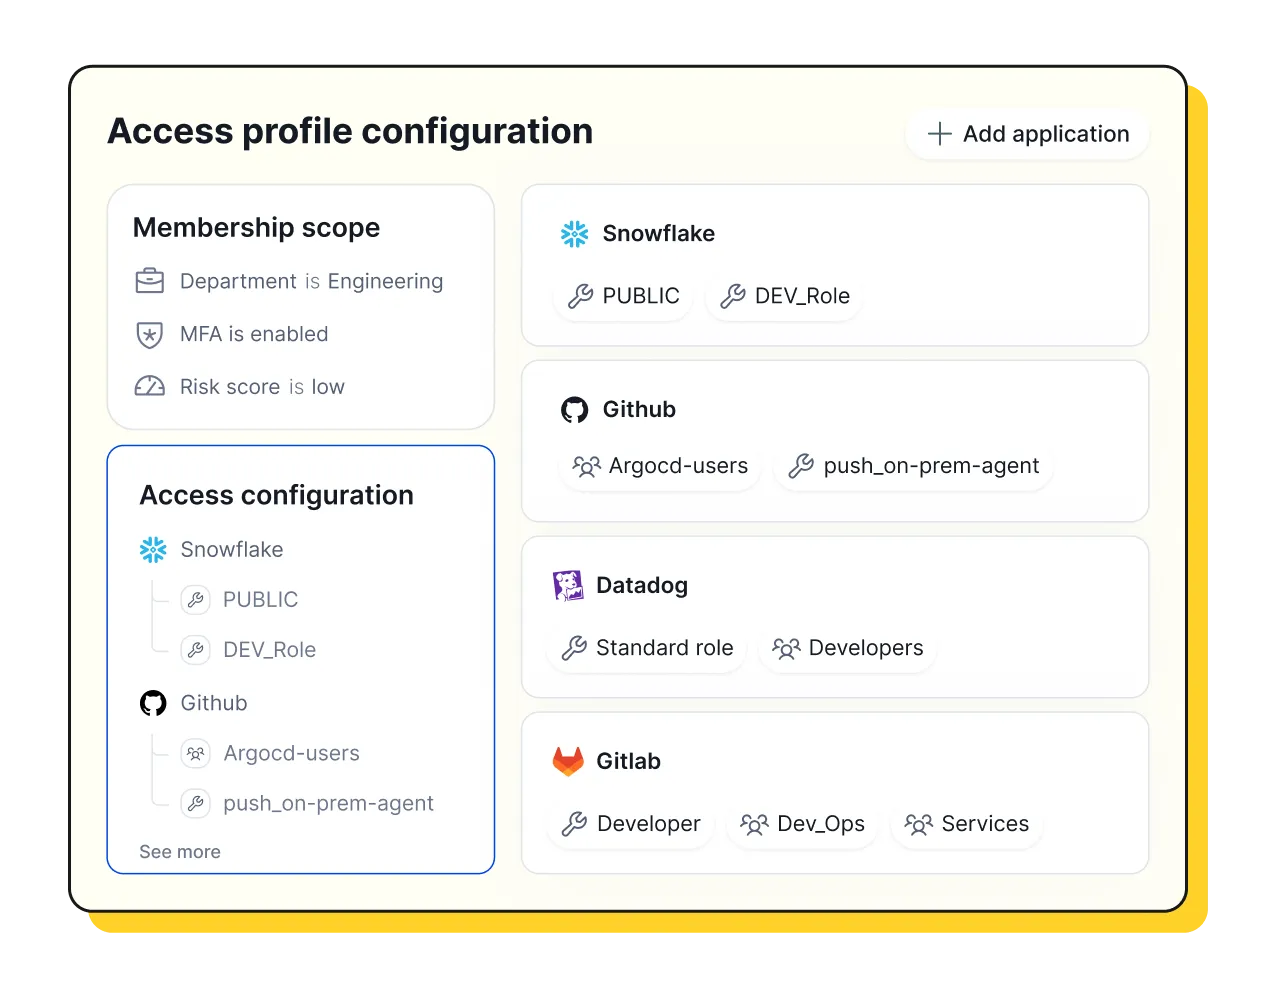Image resolution: width=1280 pixels, height=1000 pixels.
Task: Select the Snowflake icon in the Snowflake card
Action: [x=573, y=233]
